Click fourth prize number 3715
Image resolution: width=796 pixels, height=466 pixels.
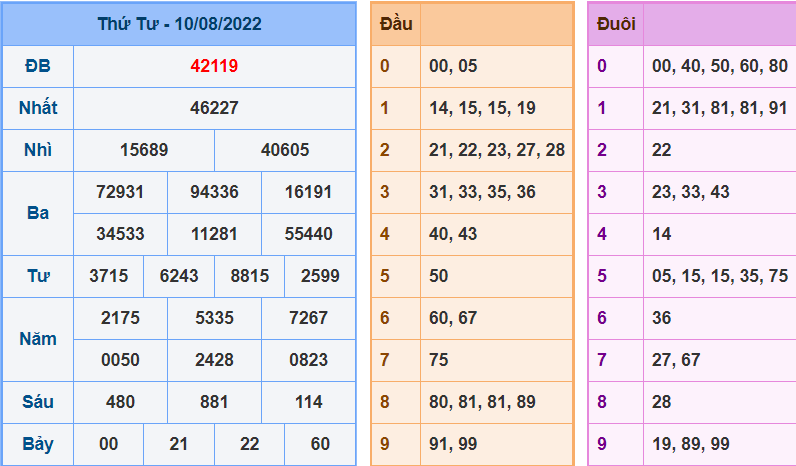(109, 276)
